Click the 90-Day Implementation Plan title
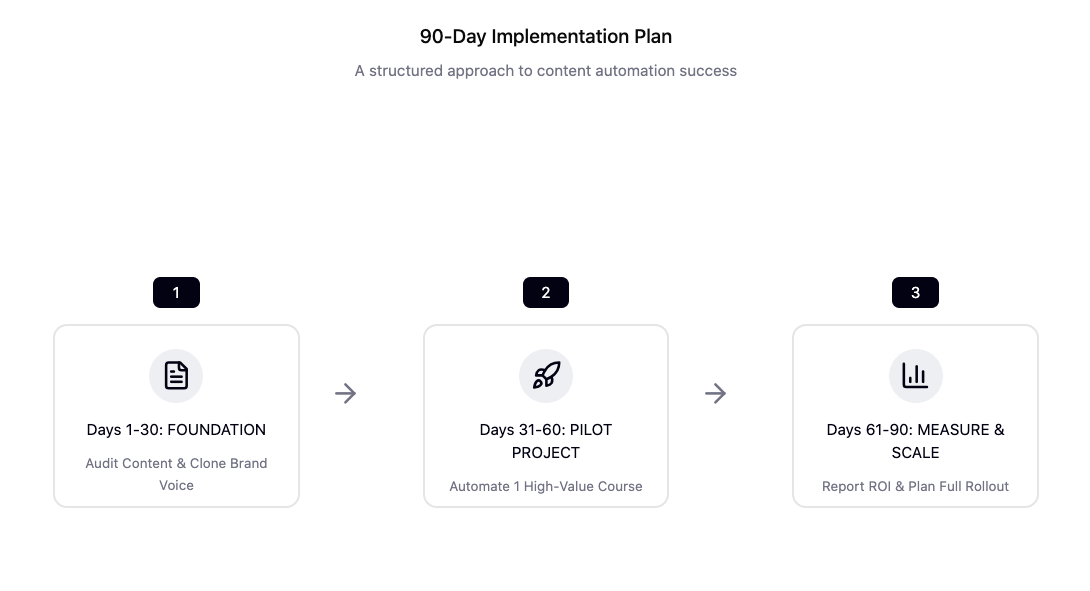The width and height of the screenshot is (1090, 591). 546,36
